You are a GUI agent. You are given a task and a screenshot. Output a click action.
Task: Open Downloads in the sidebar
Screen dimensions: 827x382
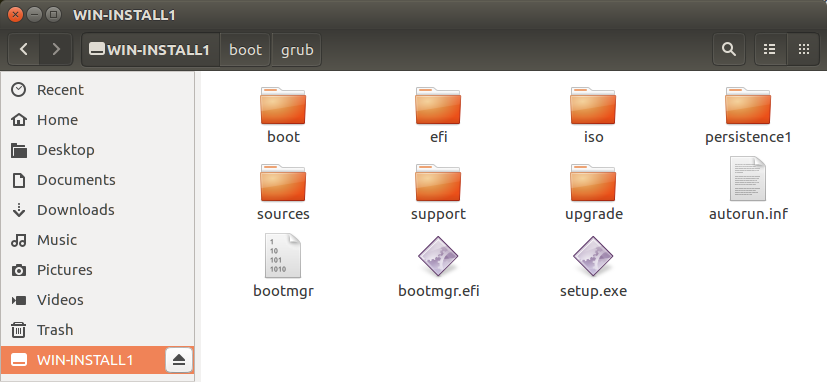(97, 210)
